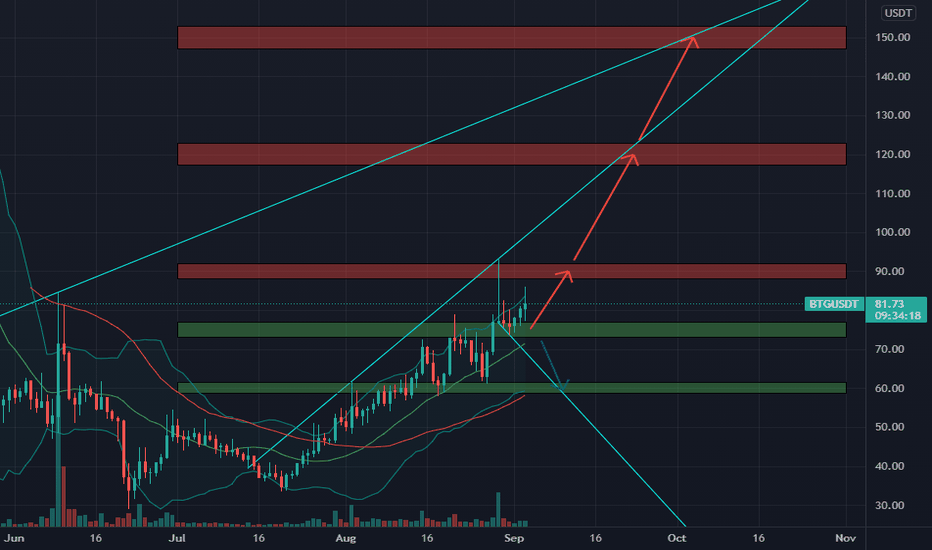Select the red resistance zone at 150
Screen dimensions: 932x550
(x=512, y=37)
